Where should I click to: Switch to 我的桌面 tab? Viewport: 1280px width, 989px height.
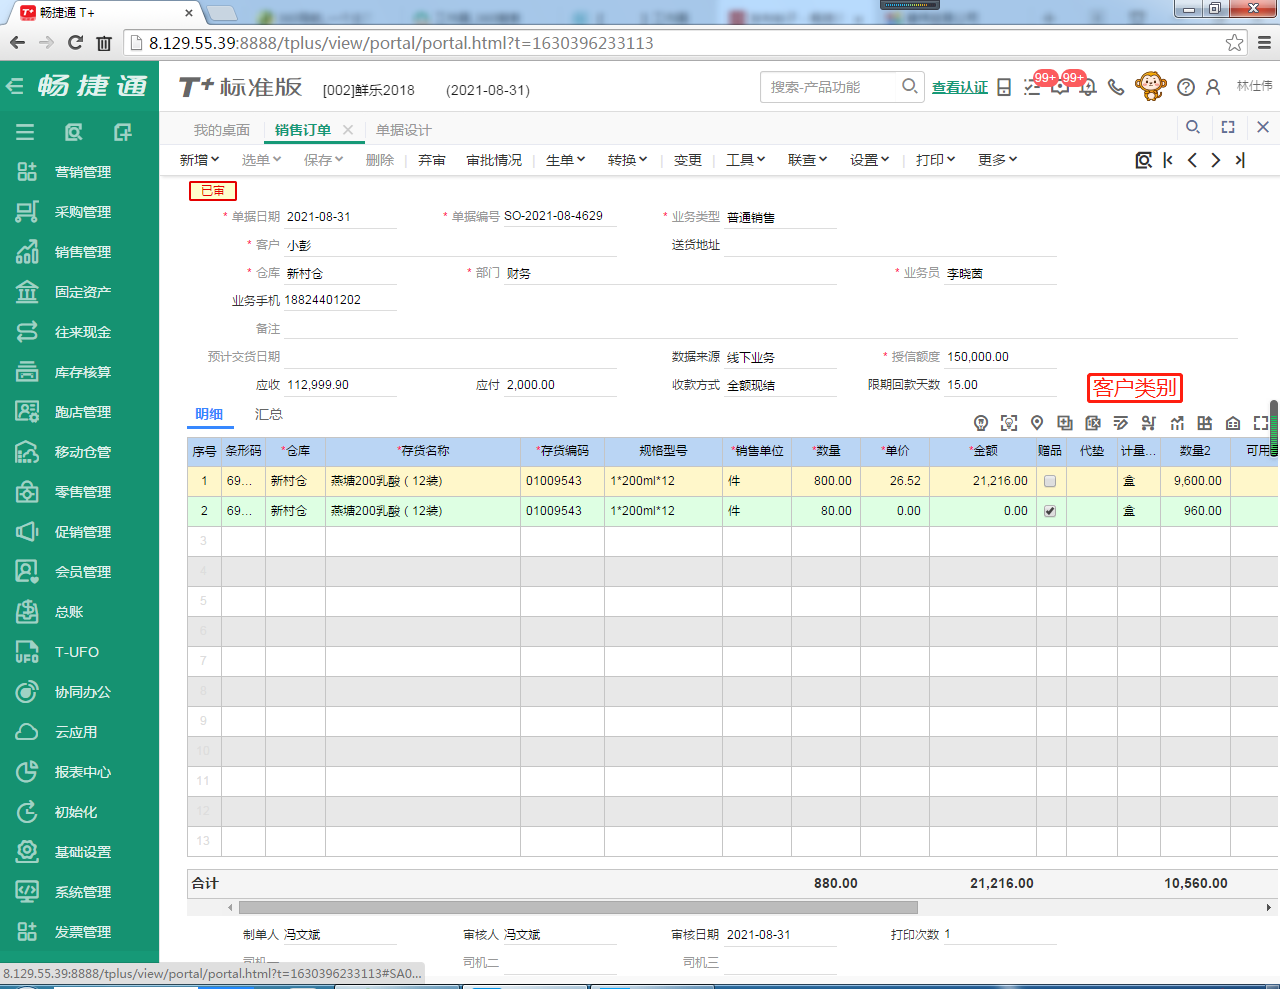pyautogui.click(x=222, y=130)
